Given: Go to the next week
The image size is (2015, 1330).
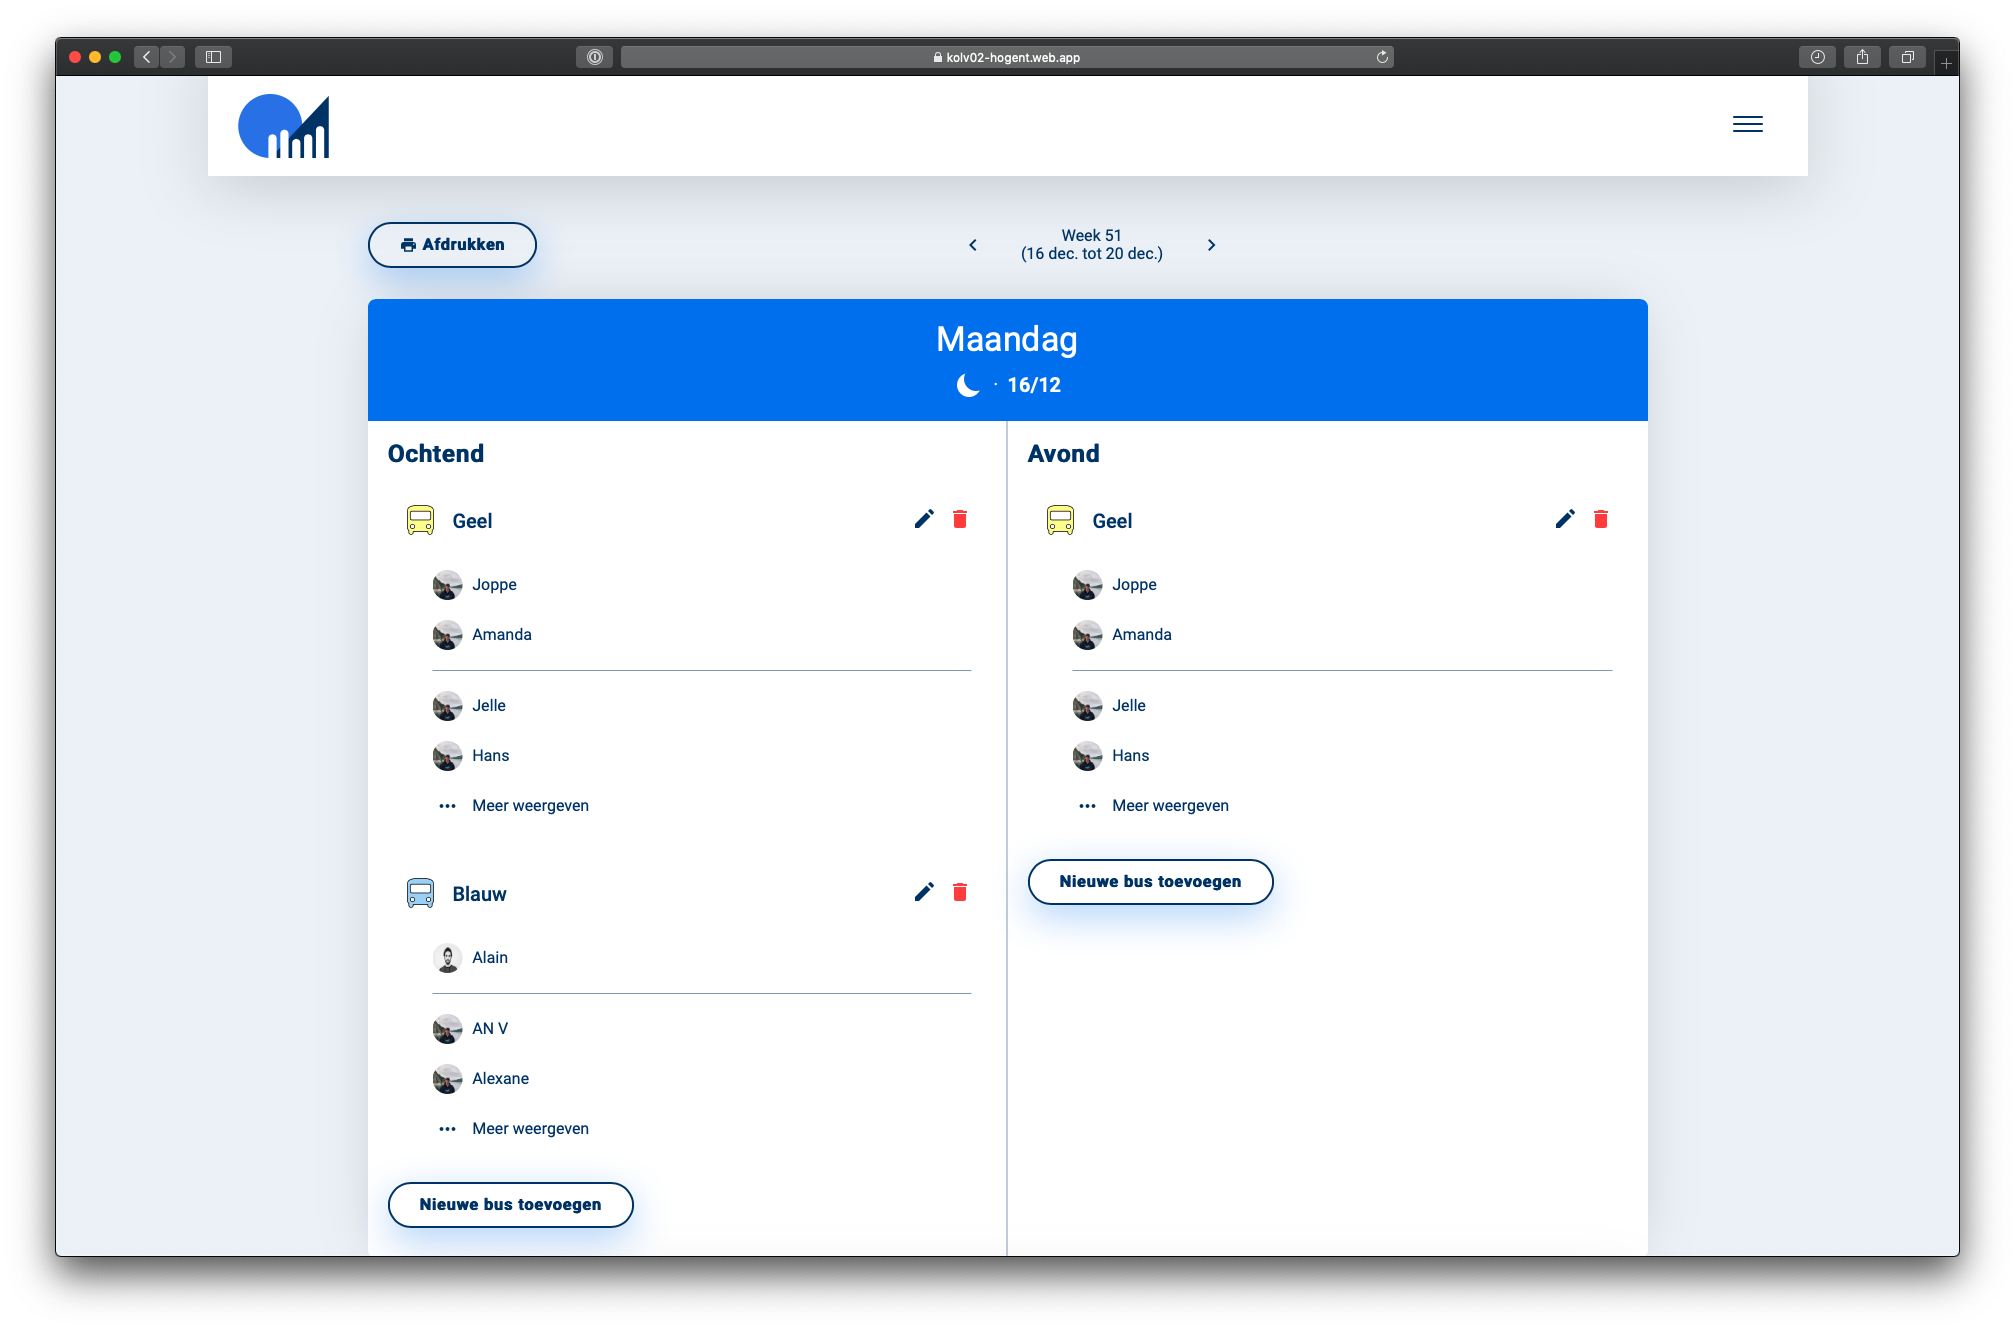Looking at the screenshot, I should (1211, 245).
